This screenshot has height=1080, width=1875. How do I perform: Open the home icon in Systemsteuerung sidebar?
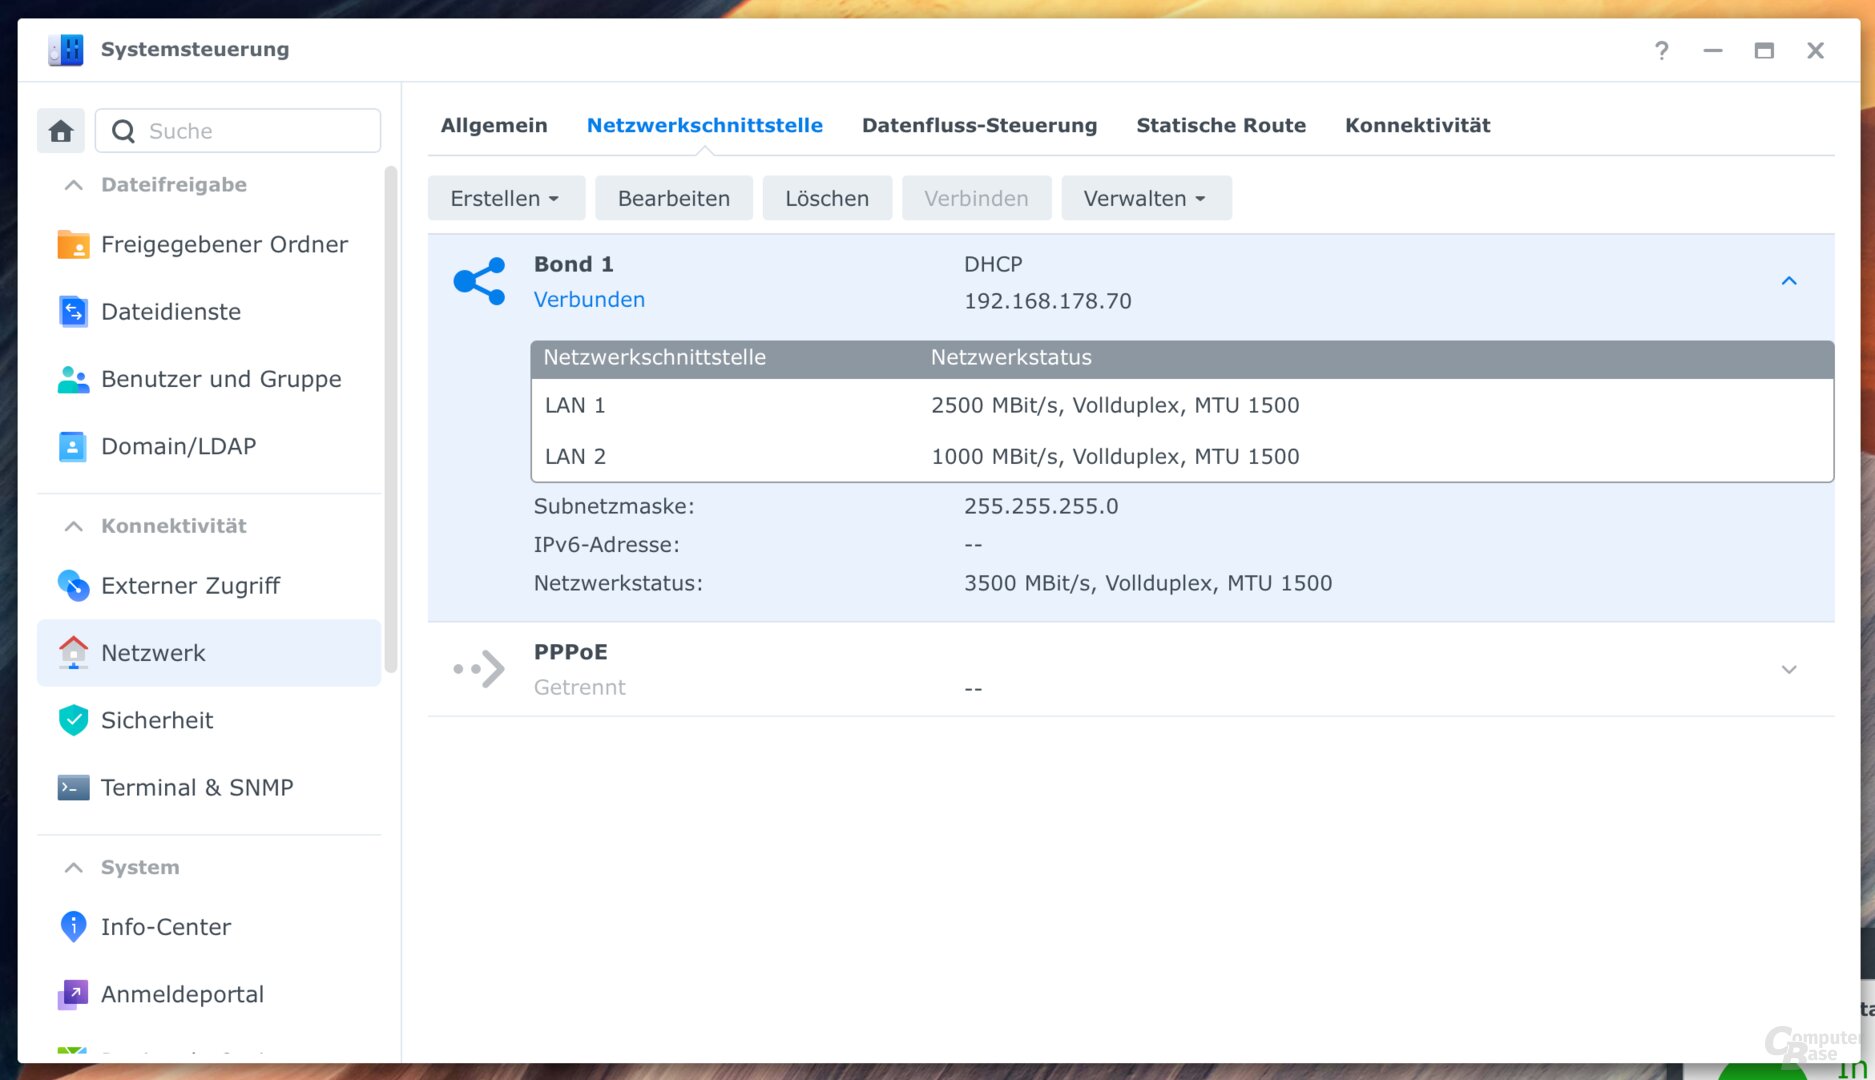(x=60, y=130)
